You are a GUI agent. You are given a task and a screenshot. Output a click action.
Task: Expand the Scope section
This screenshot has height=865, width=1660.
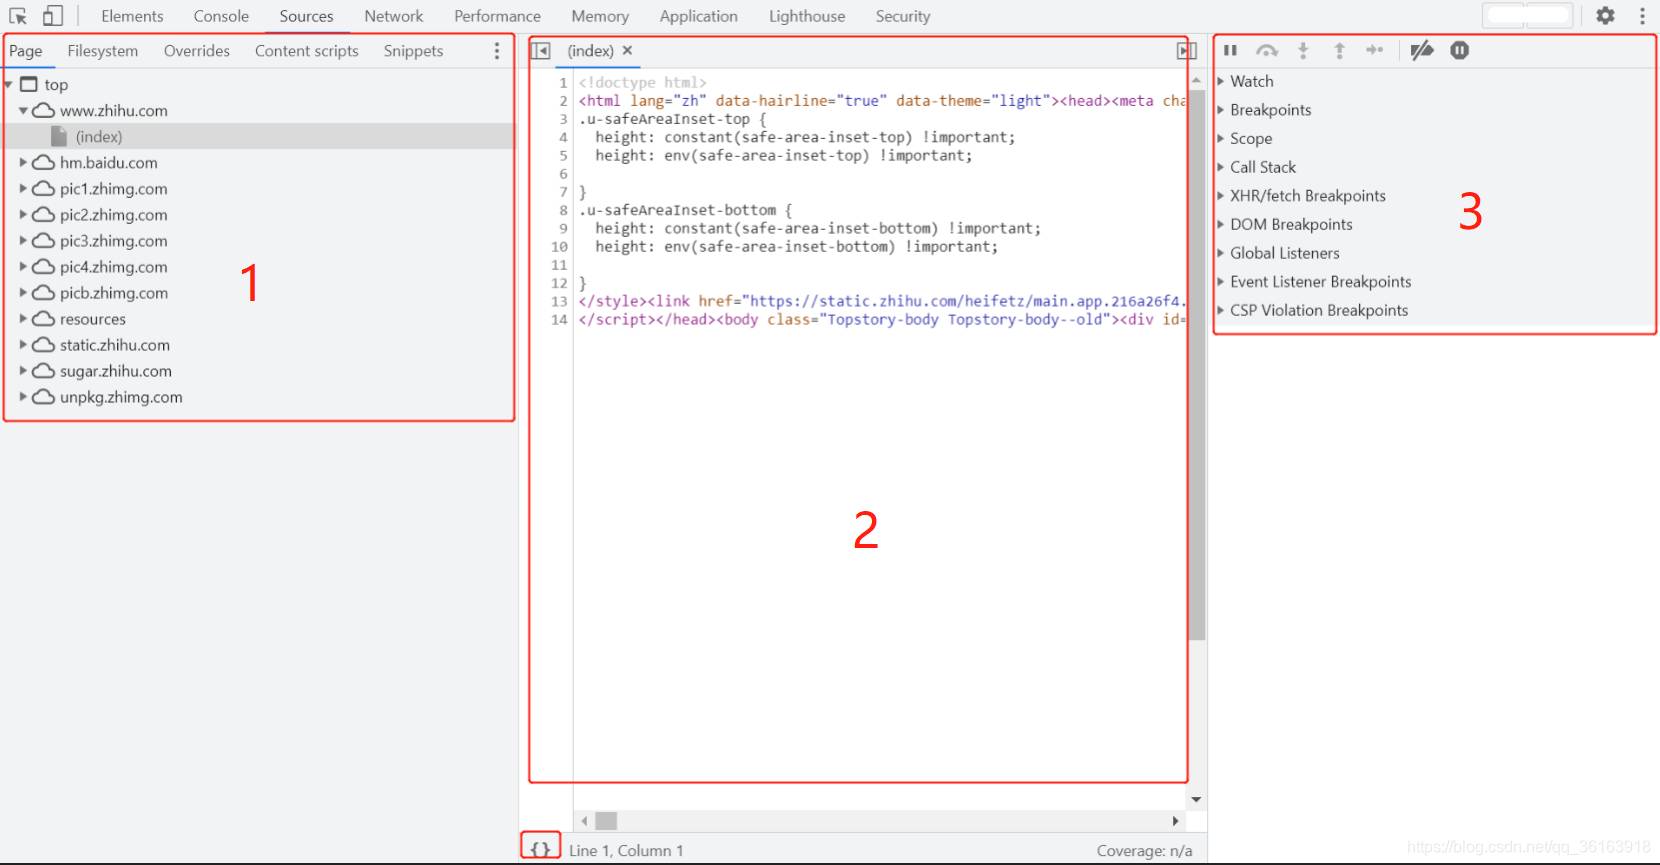(1221, 138)
